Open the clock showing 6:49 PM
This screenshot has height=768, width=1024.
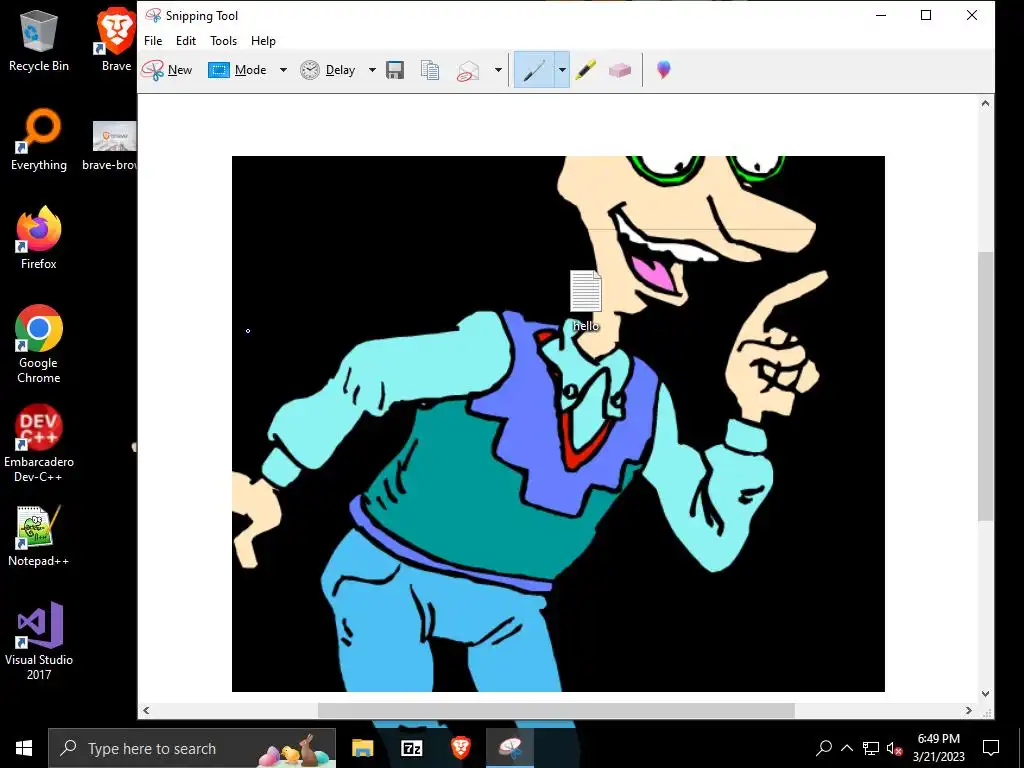coord(938,748)
